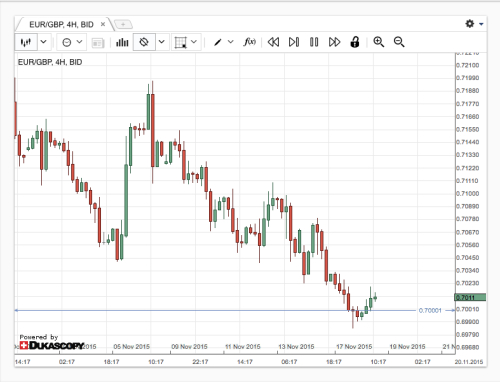Image resolution: width=500 pixels, height=385 pixels.
Task: Open the chart type dropdown arrow
Action: click(43, 42)
